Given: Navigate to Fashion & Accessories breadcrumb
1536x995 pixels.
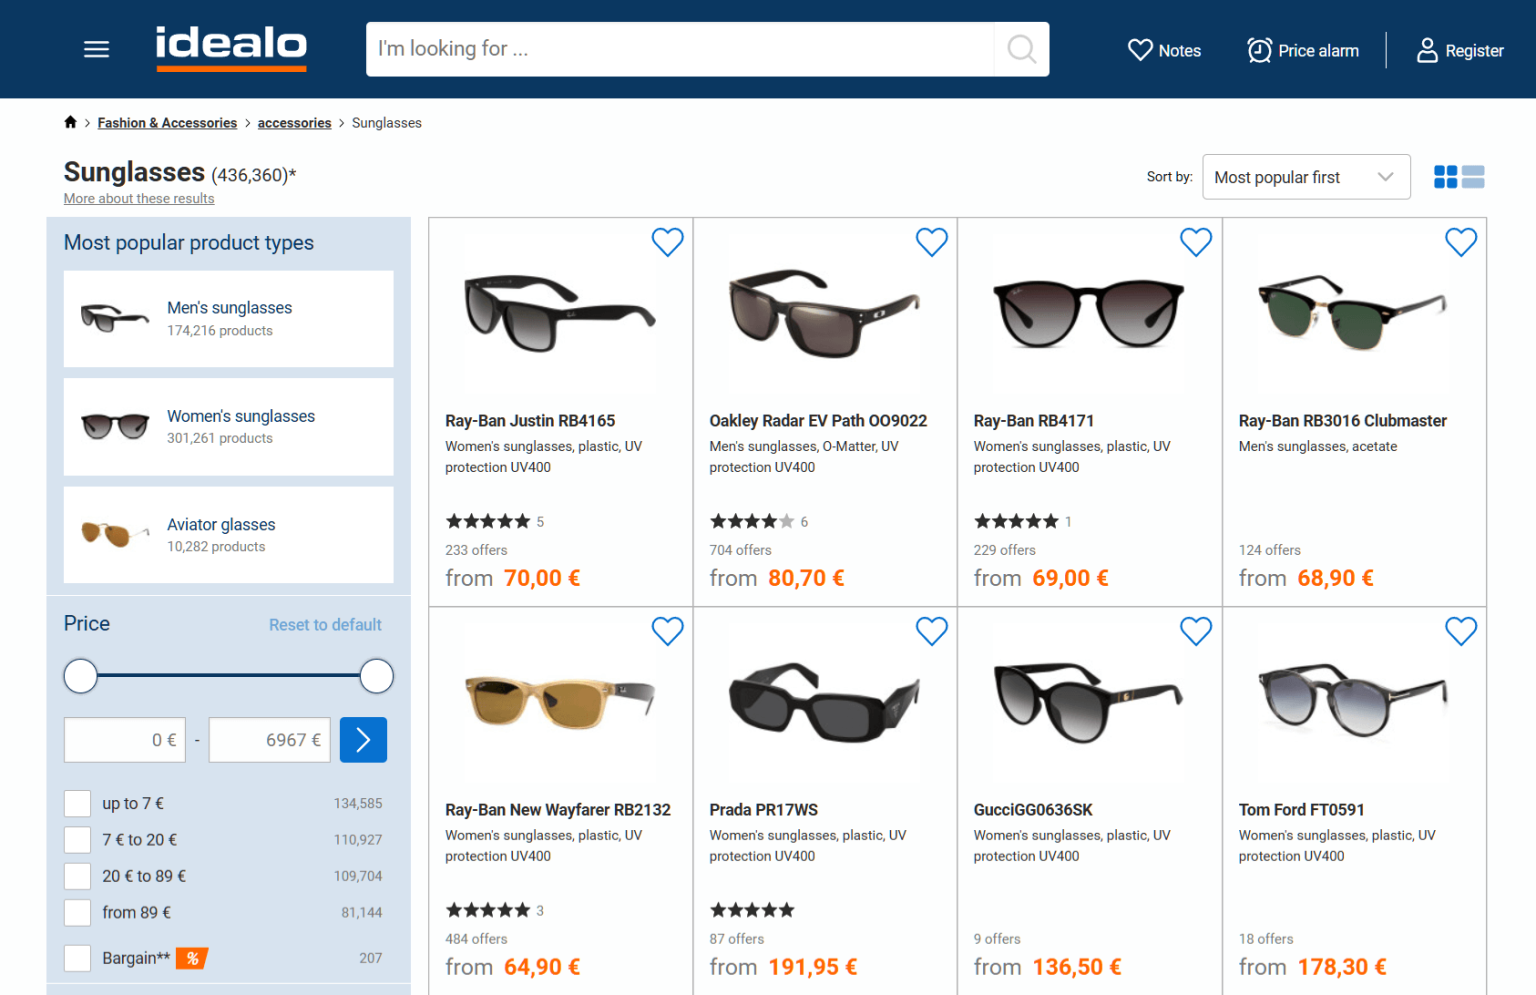Looking at the screenshot, I should (167, 122).
